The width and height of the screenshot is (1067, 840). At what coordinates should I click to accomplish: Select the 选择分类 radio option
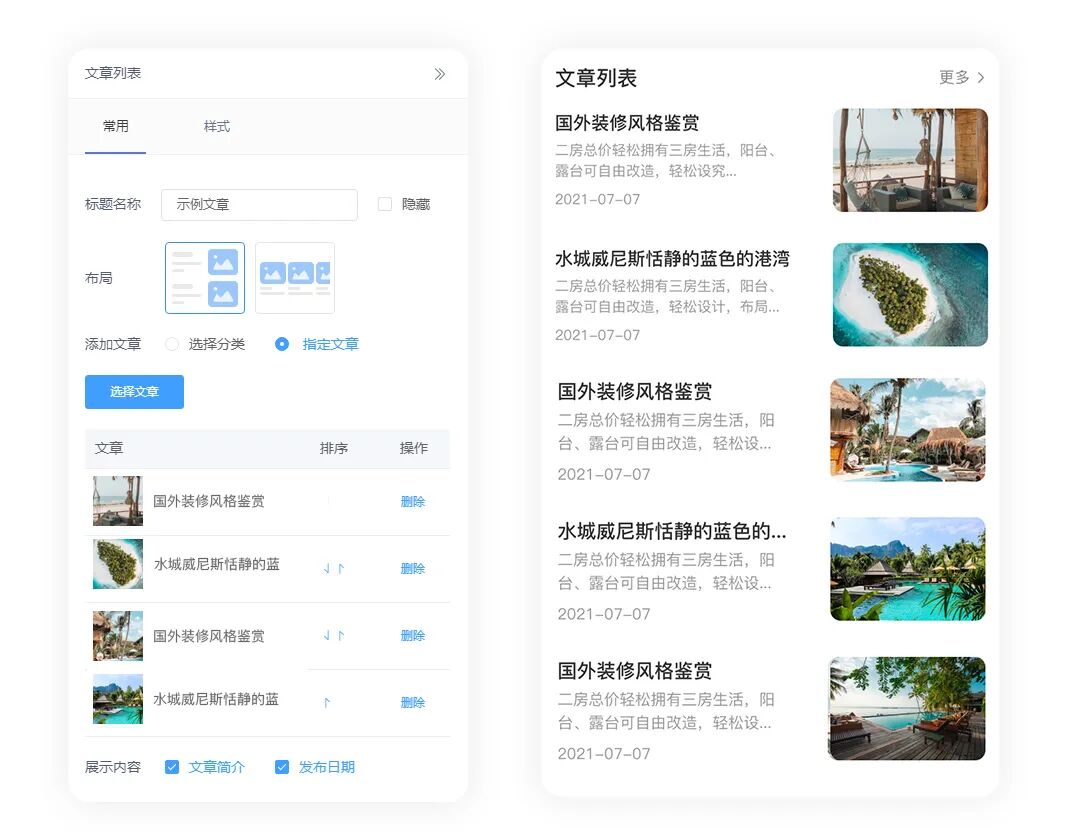pyautogui.click(x=171, y=344)
